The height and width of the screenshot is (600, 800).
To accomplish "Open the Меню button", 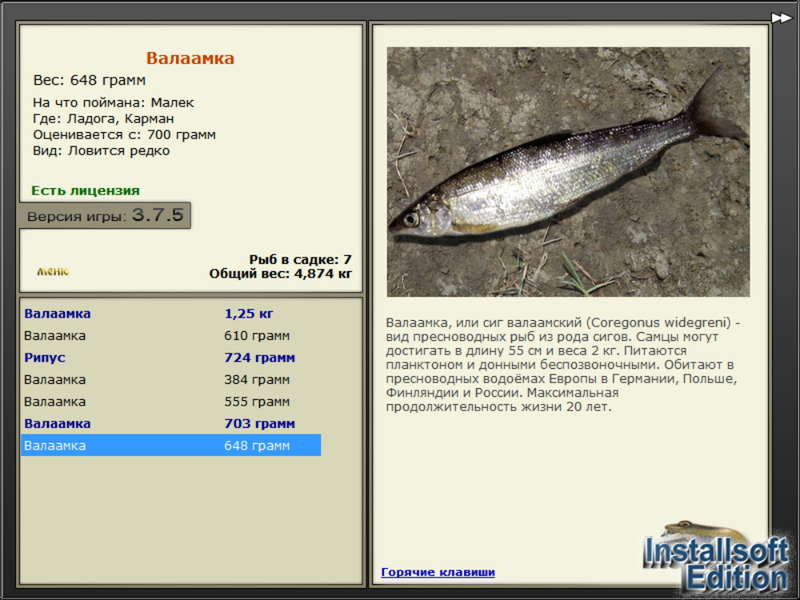I will click(53, 271).
